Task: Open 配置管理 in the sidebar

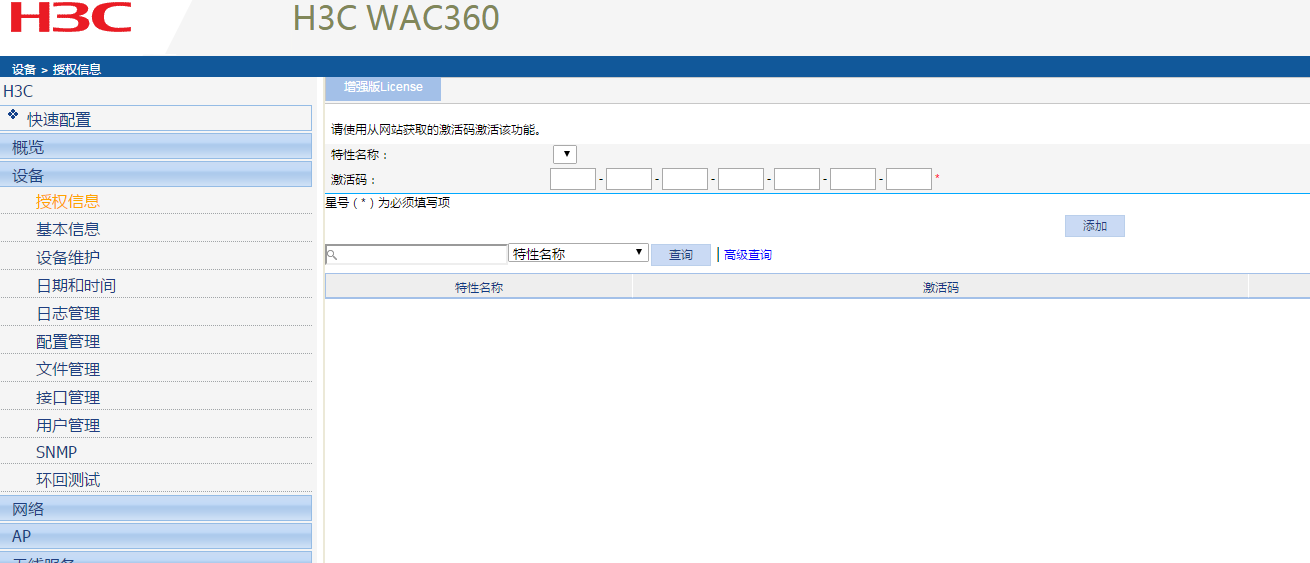Action: [x=68, y=341]
